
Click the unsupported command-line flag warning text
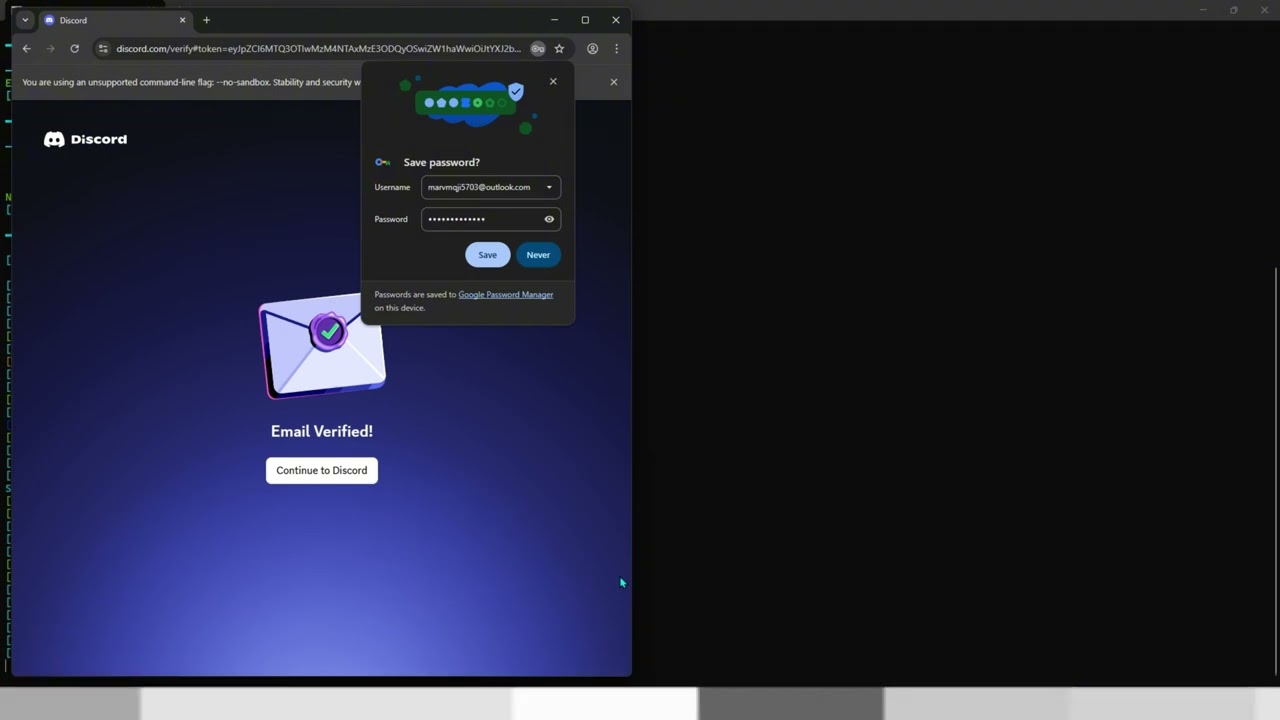click(x=191, y=82)
